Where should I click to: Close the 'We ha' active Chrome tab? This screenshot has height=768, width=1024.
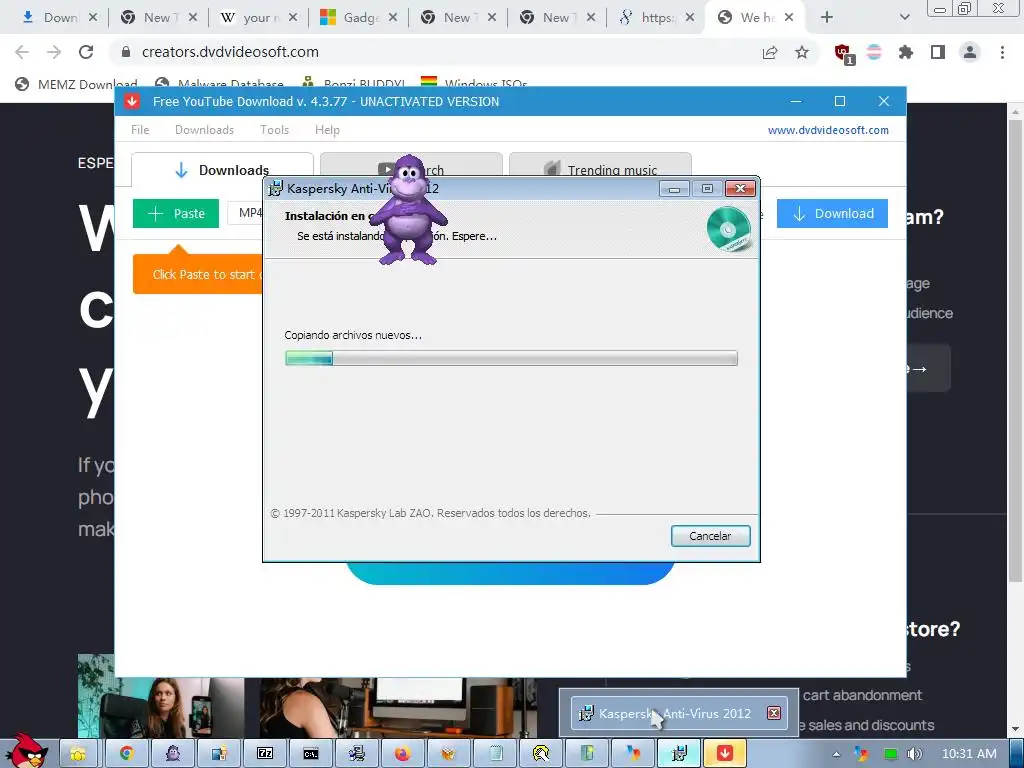point(789,18)
